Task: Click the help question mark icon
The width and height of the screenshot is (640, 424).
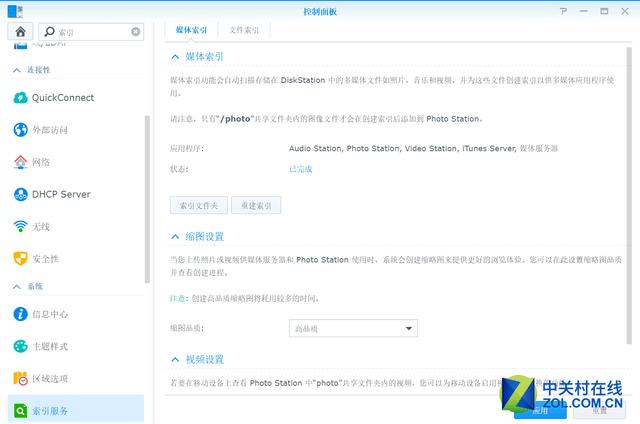Action: pyautogui.click(x=563, y=11)
